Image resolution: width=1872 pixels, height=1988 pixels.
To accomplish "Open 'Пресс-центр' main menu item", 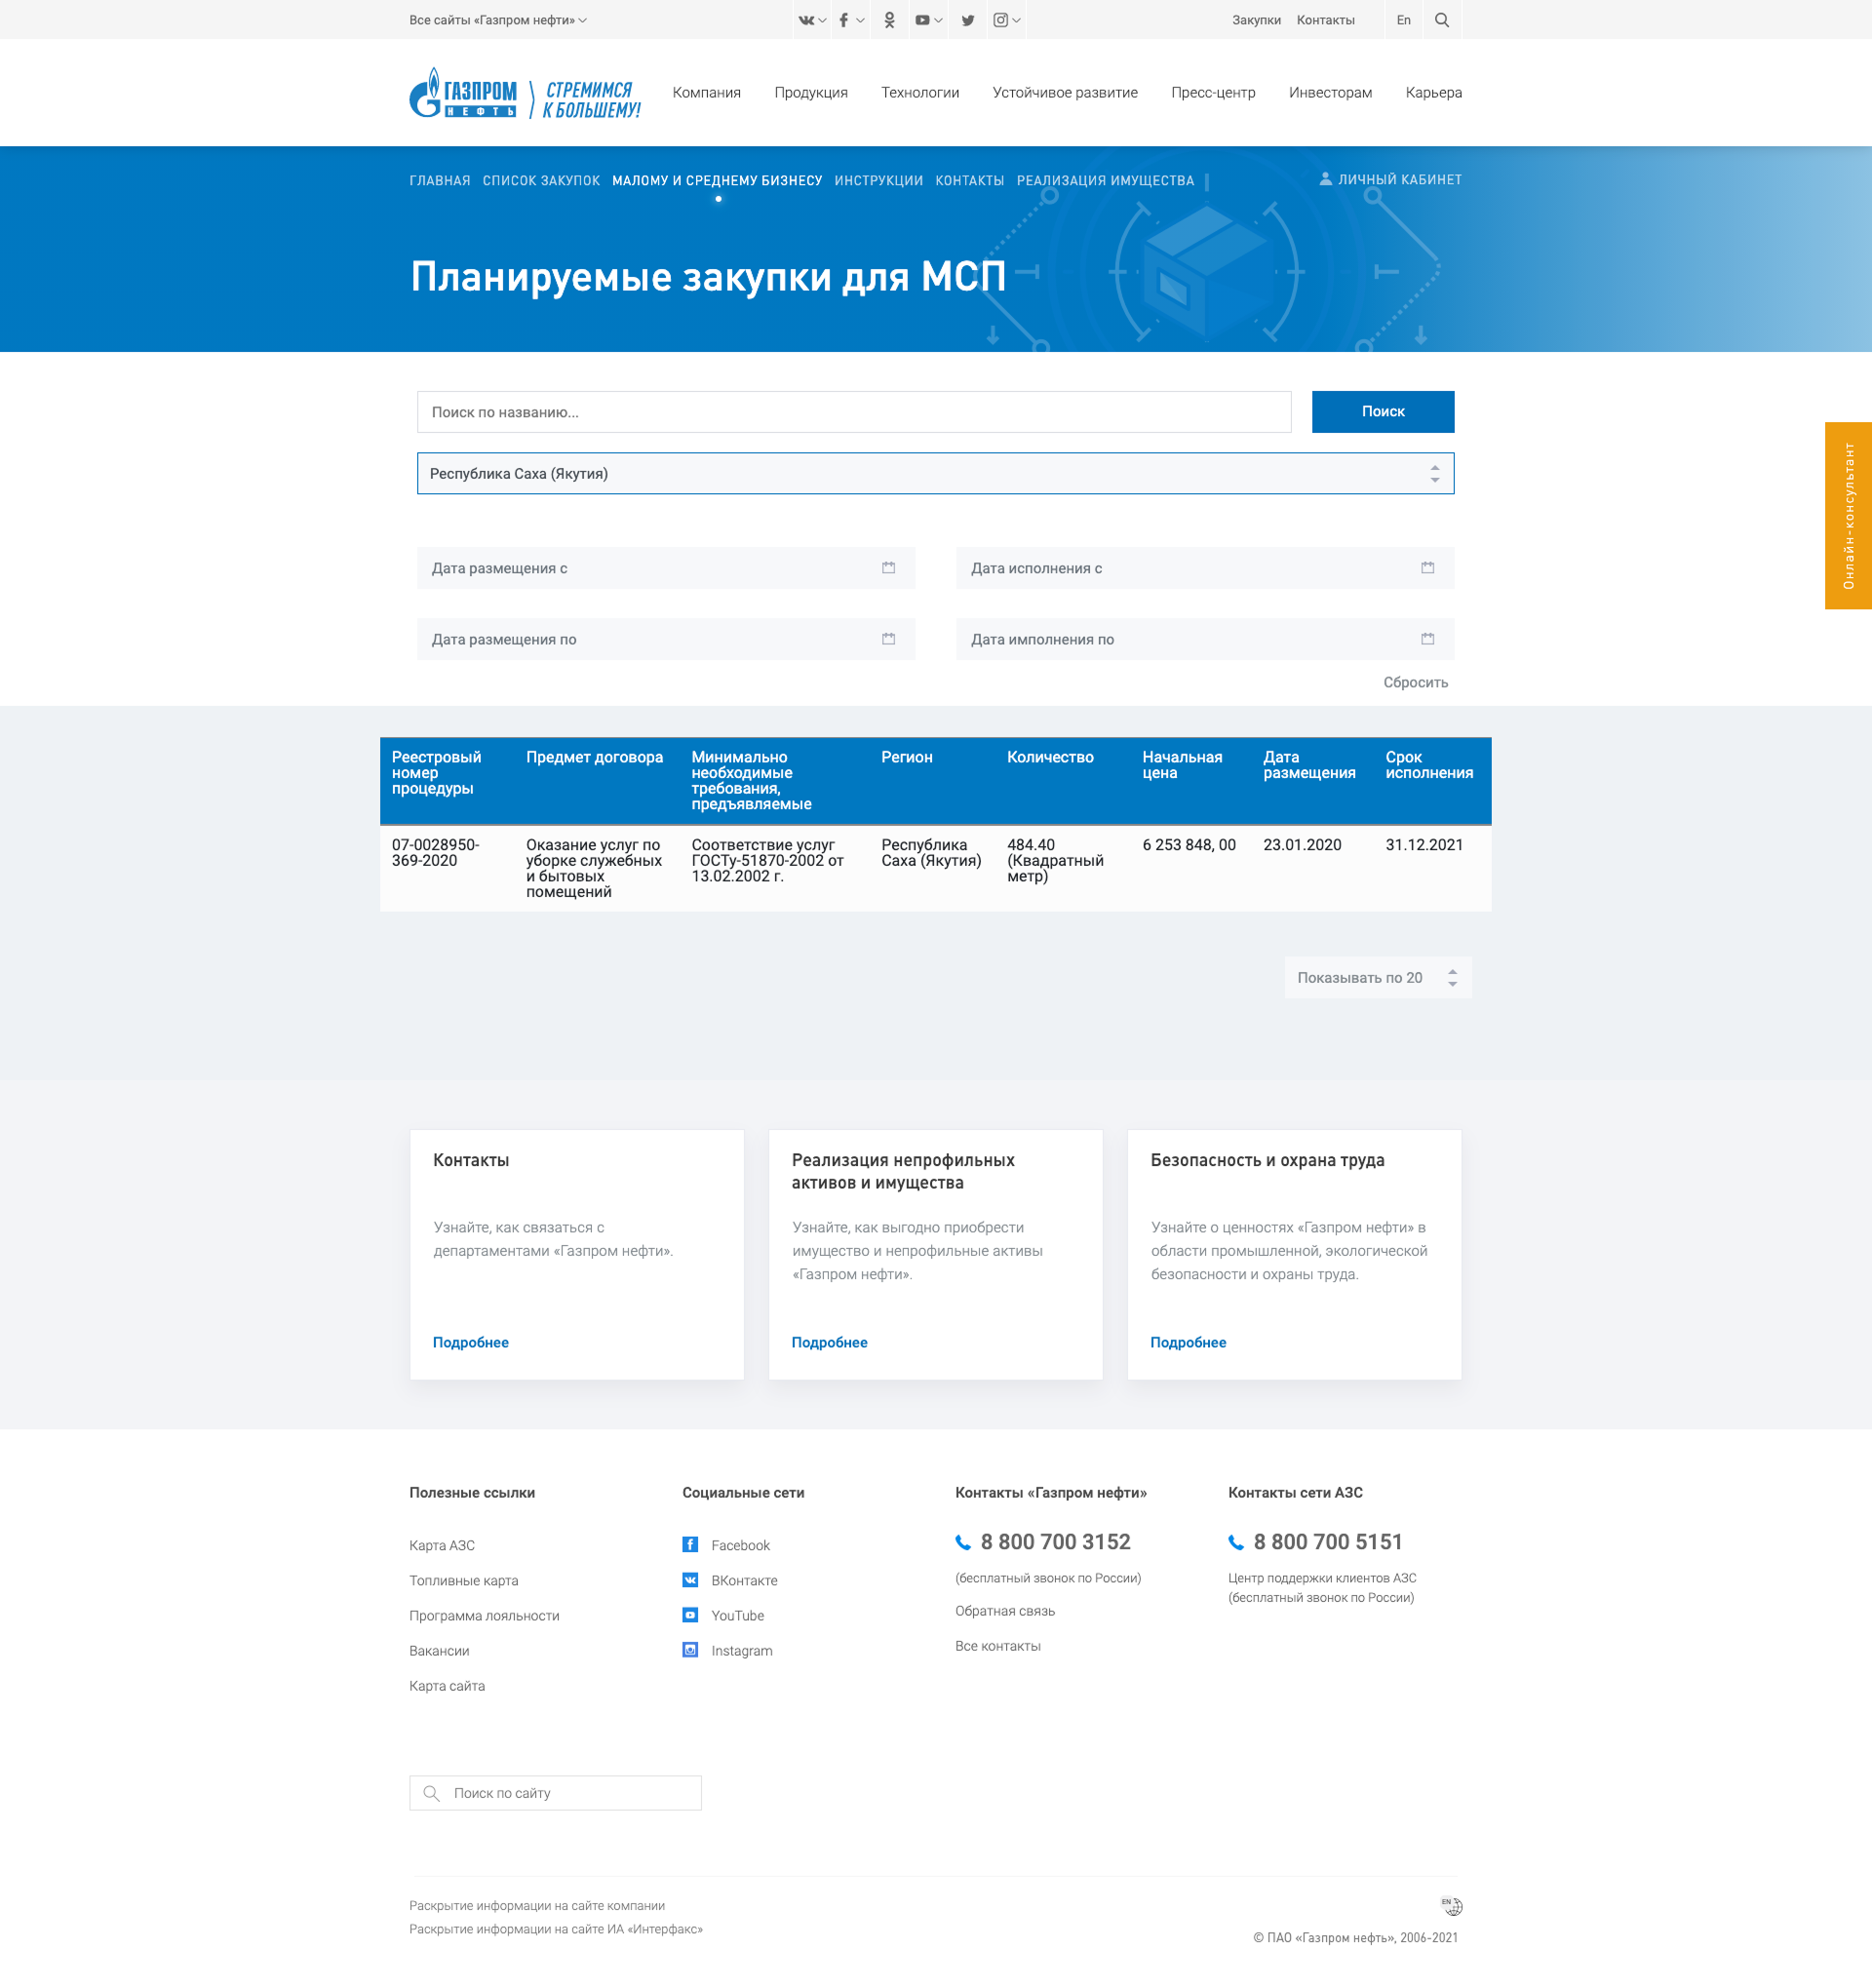I will [1212, 93].
